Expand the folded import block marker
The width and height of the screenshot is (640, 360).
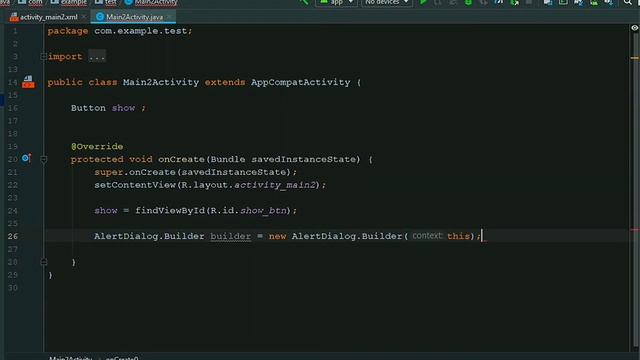tap(43, 56)
